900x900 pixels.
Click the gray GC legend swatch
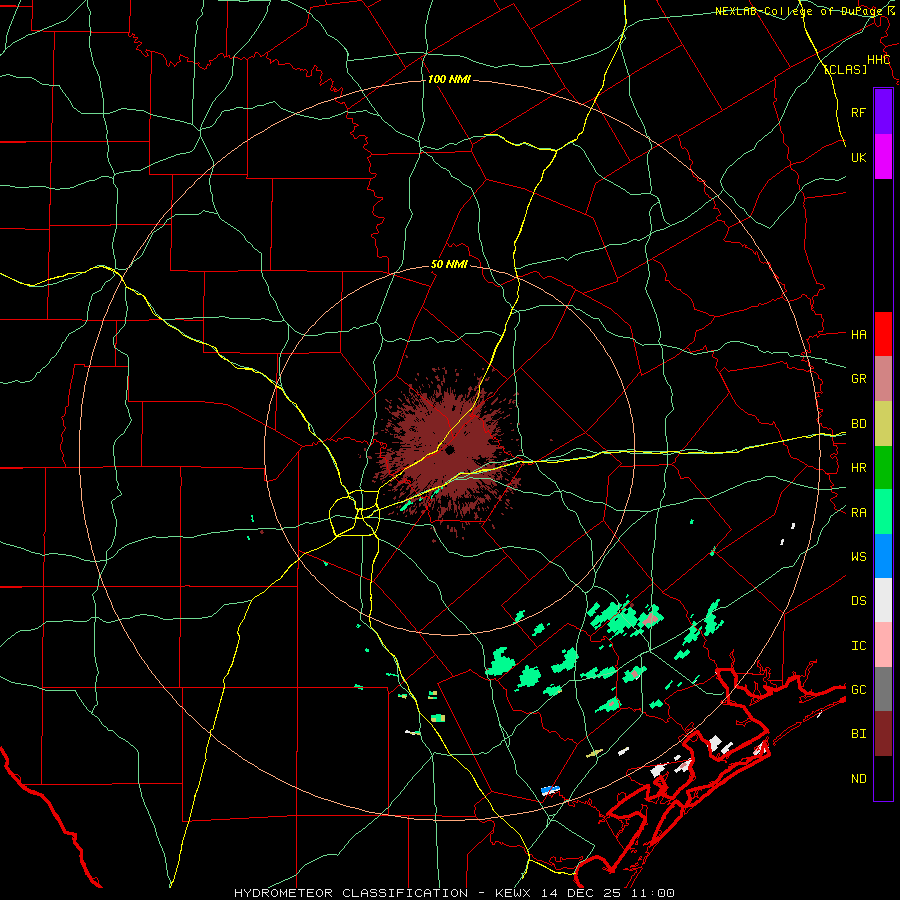click(883, 689)
